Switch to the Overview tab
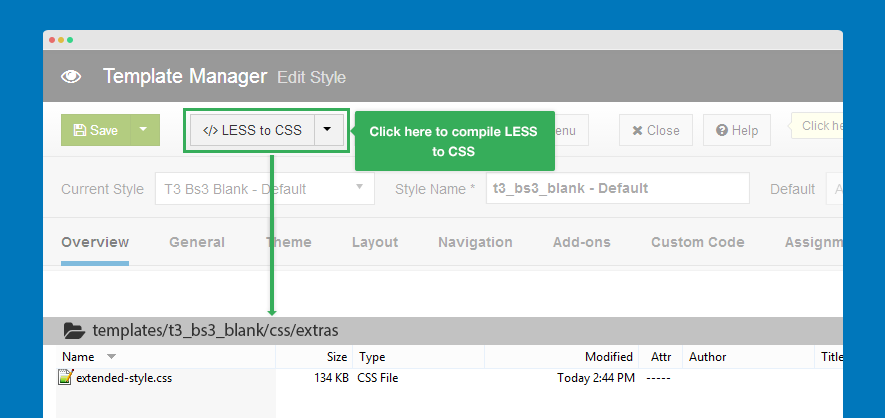Viewport: 885px width, 418px height. pos(95,242)
